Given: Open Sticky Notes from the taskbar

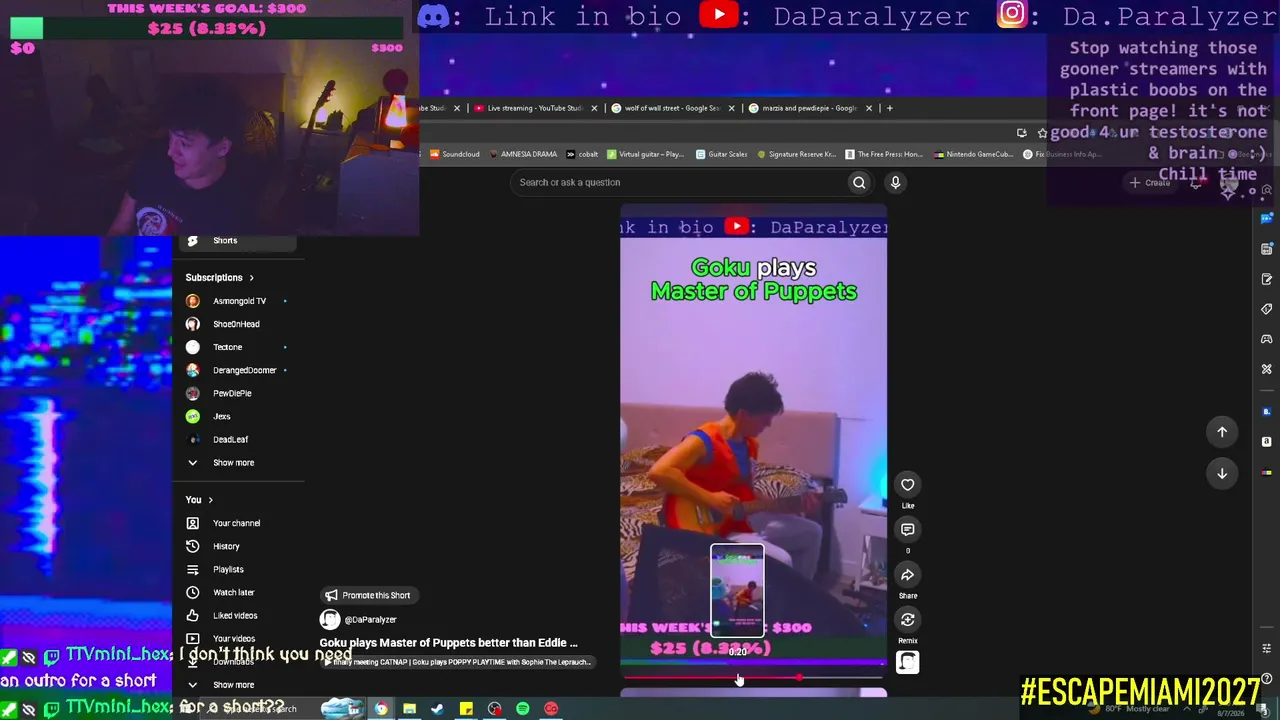Looking at the screenshot, I should click(x=466, y=709).
